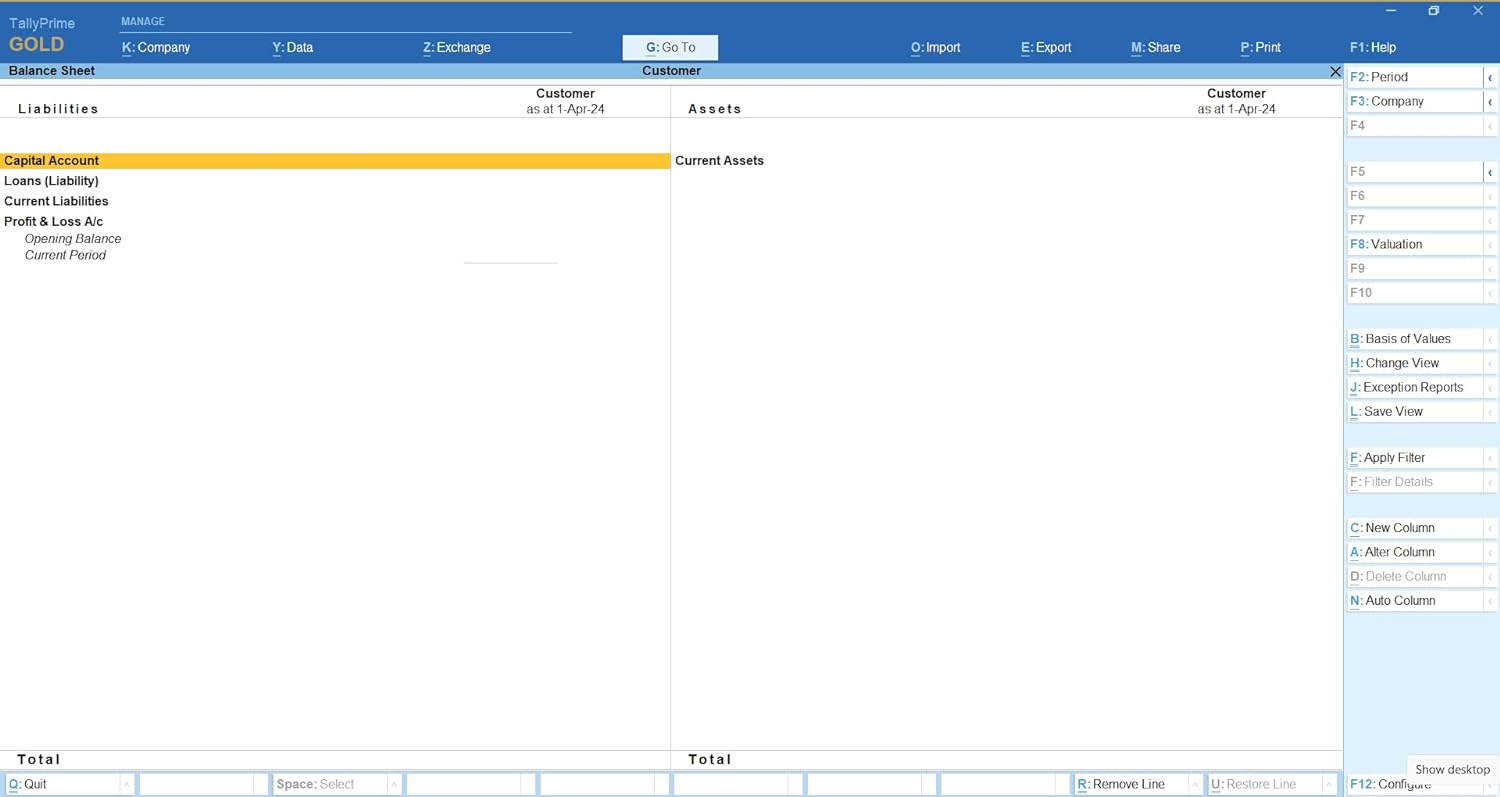Open the K: Company menu
This screenshot has width=1500, height=797.
[156, 47]
